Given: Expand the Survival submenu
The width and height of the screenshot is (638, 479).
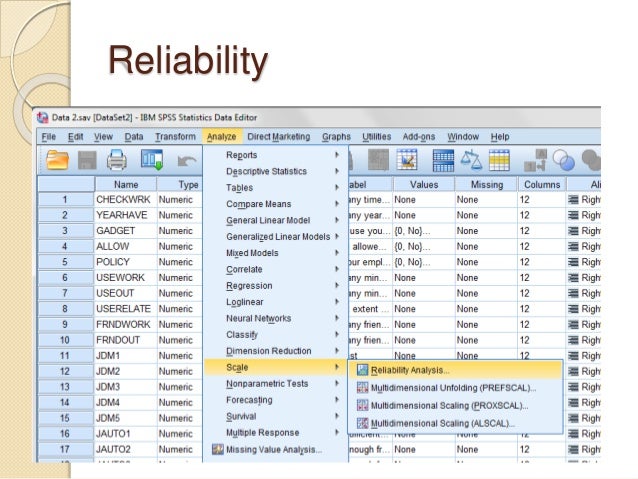Looking at the screenshot, I should point(276,416).
